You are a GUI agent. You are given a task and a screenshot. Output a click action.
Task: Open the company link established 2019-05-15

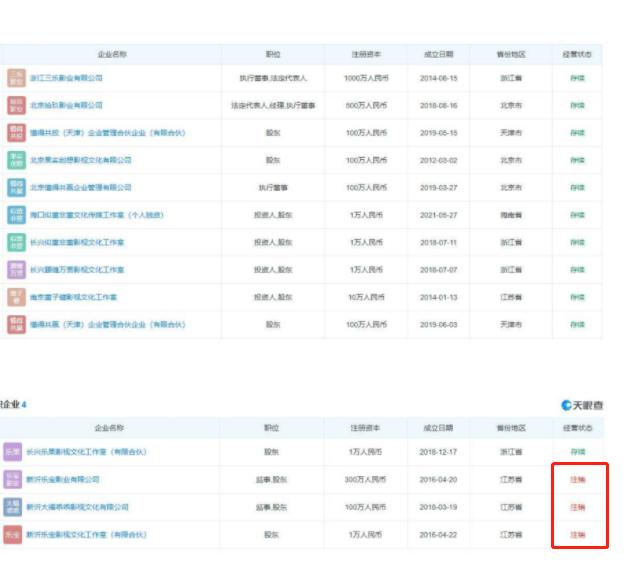[x=107, y=133]
